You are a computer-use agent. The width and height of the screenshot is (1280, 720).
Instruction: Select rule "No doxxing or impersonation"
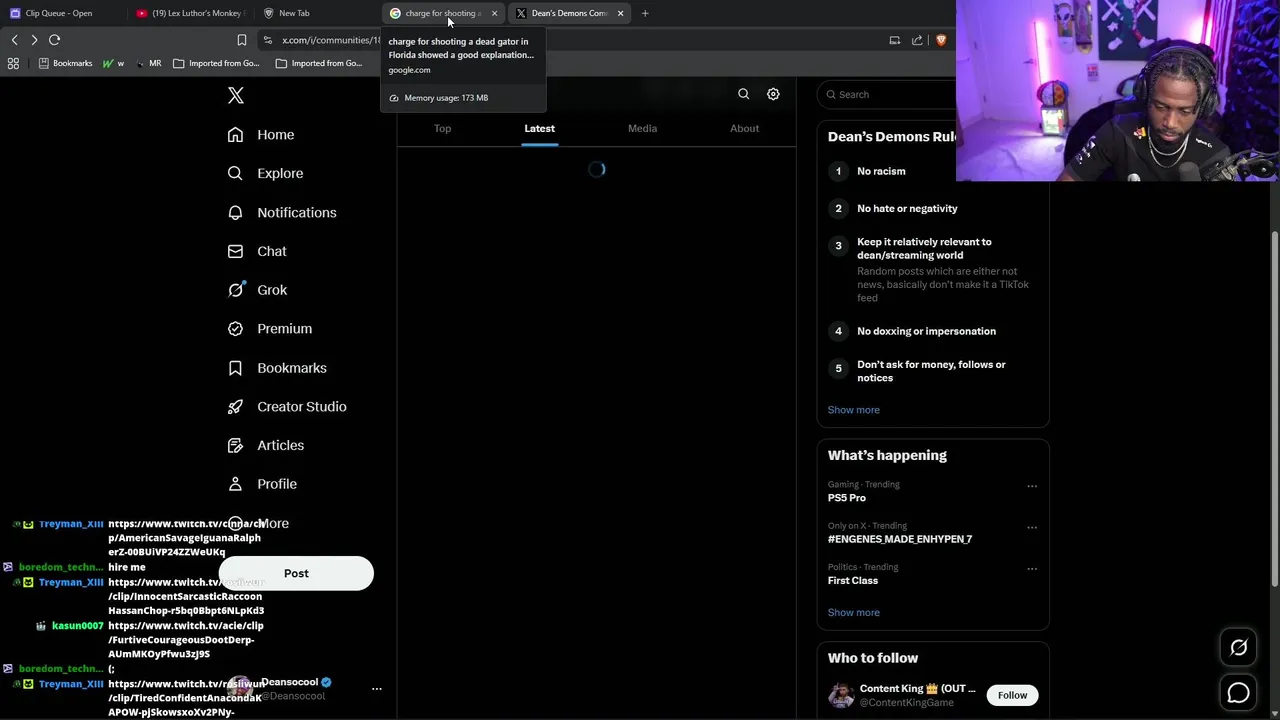926,331
